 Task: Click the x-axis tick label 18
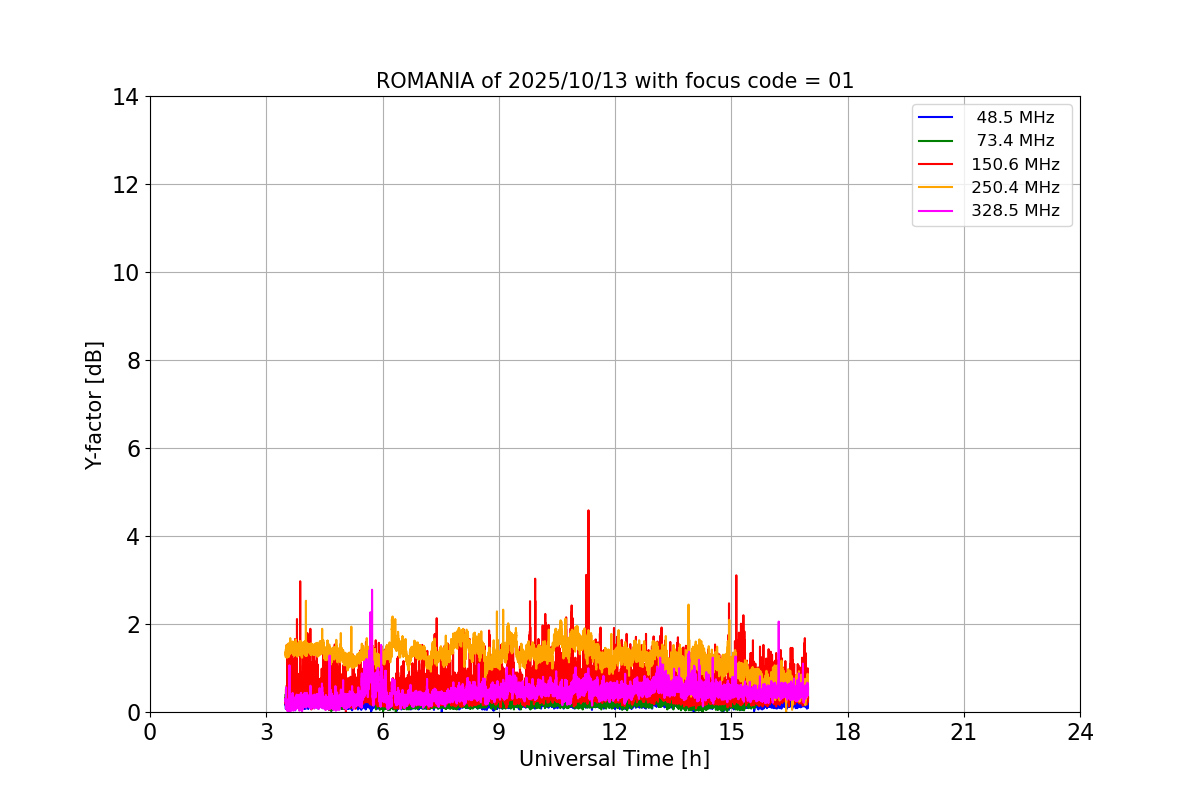(848, 732)
